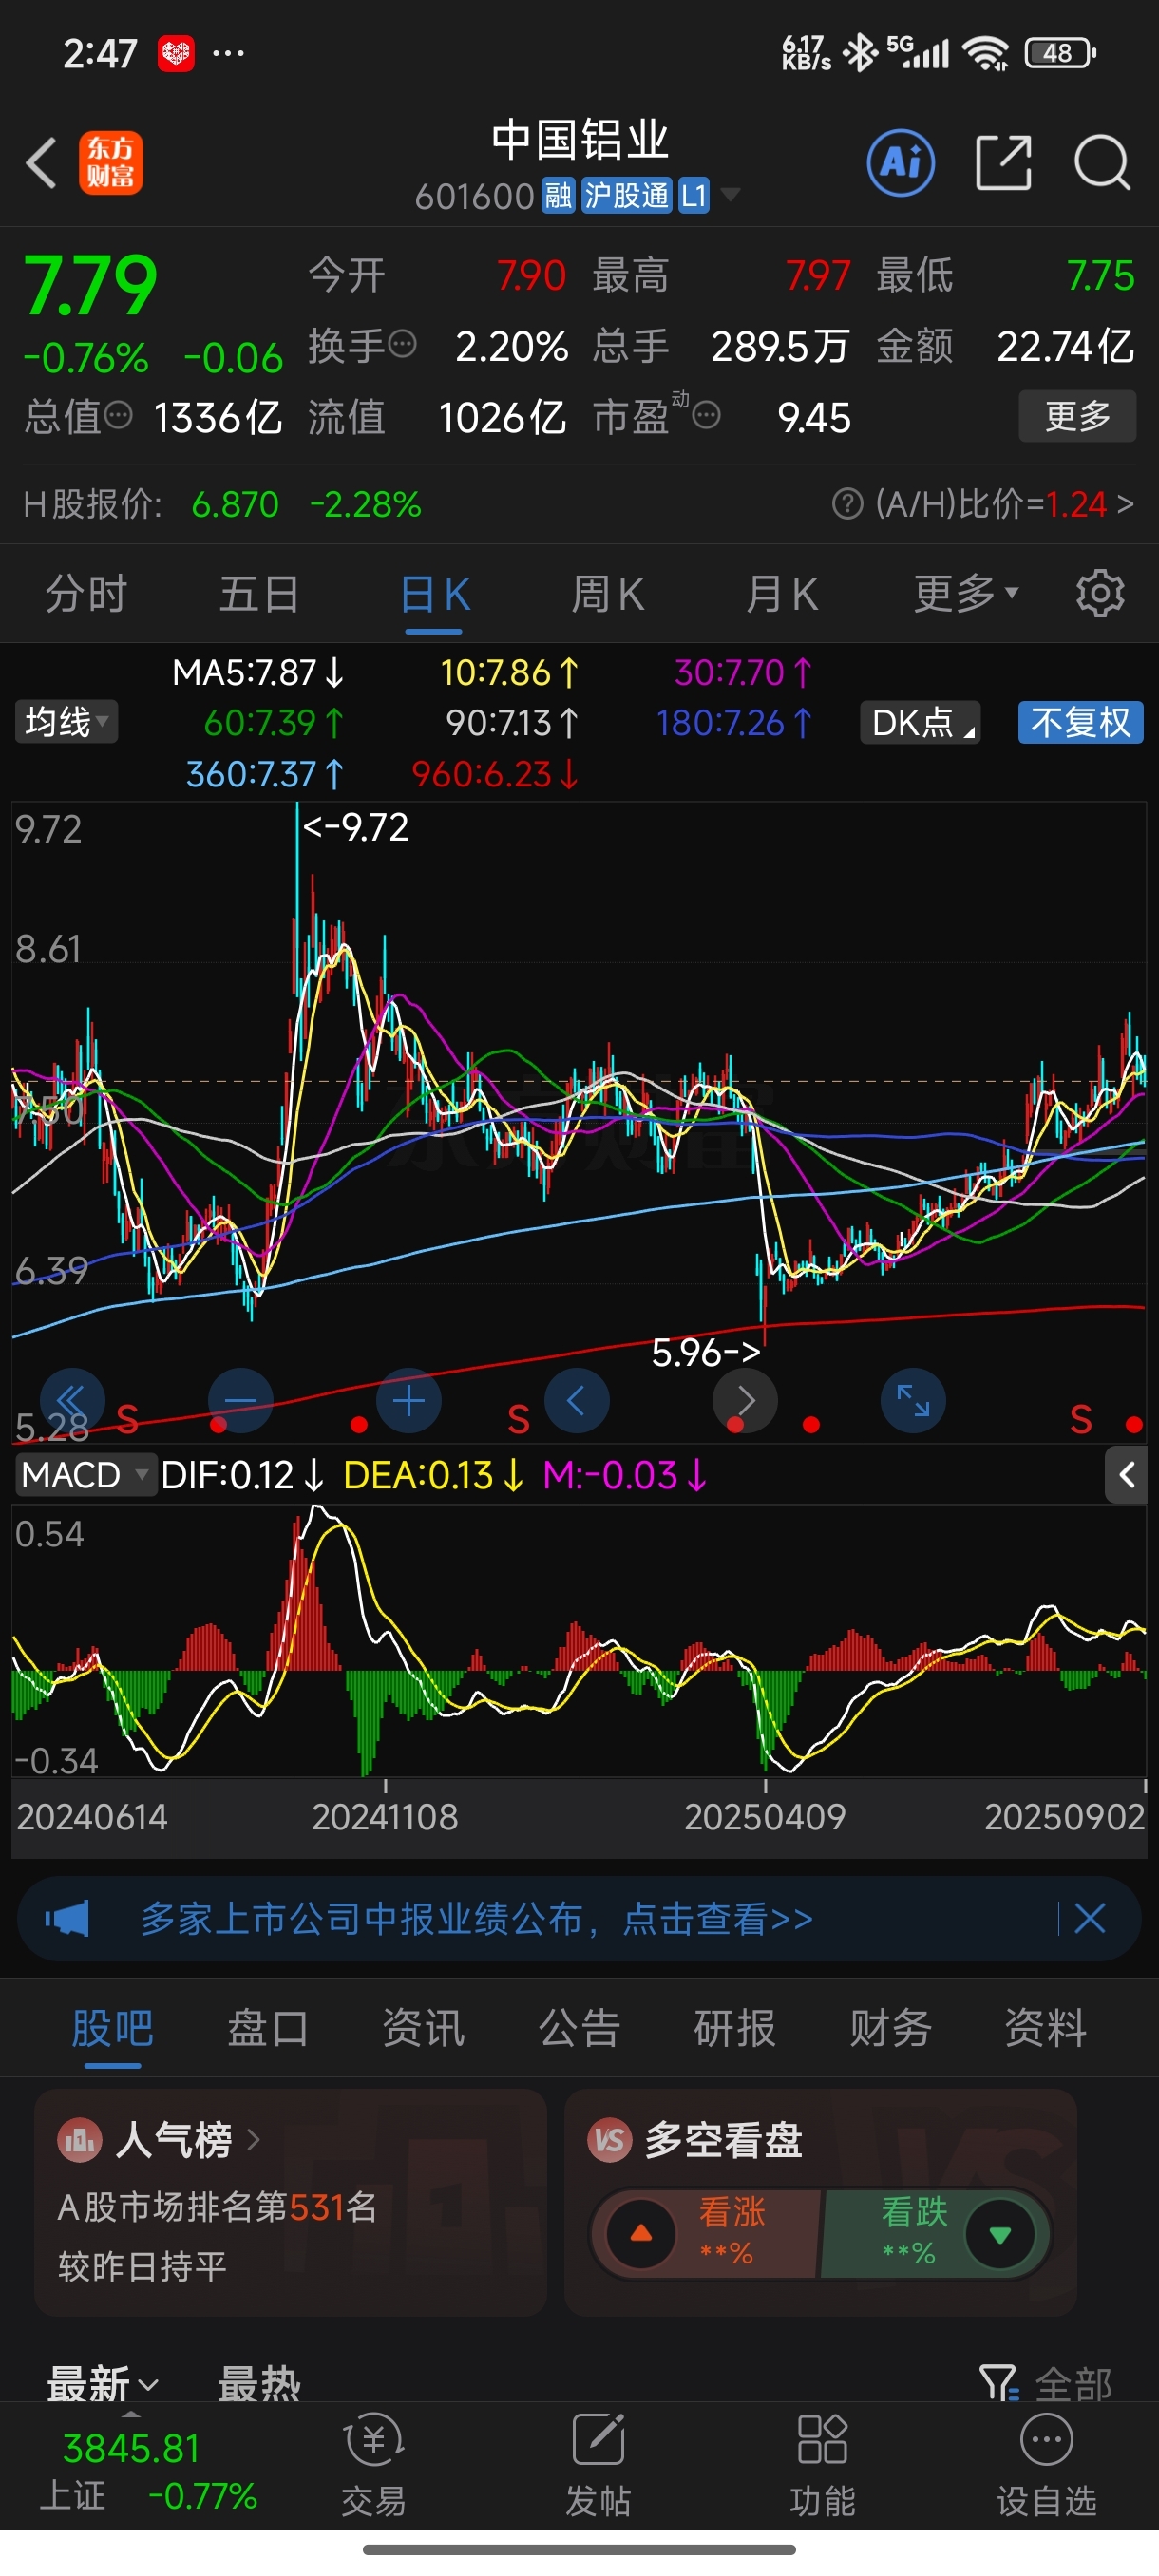Close the announcement banner

1089,1919
